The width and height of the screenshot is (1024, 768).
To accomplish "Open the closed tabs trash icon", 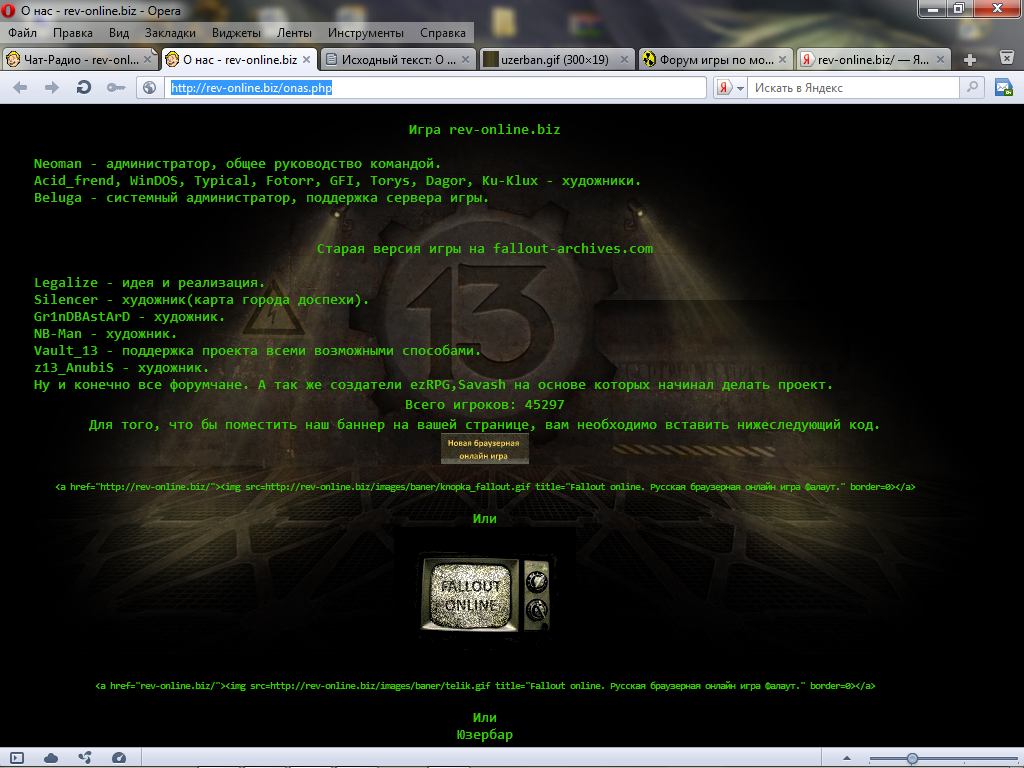I will 1006,58.
